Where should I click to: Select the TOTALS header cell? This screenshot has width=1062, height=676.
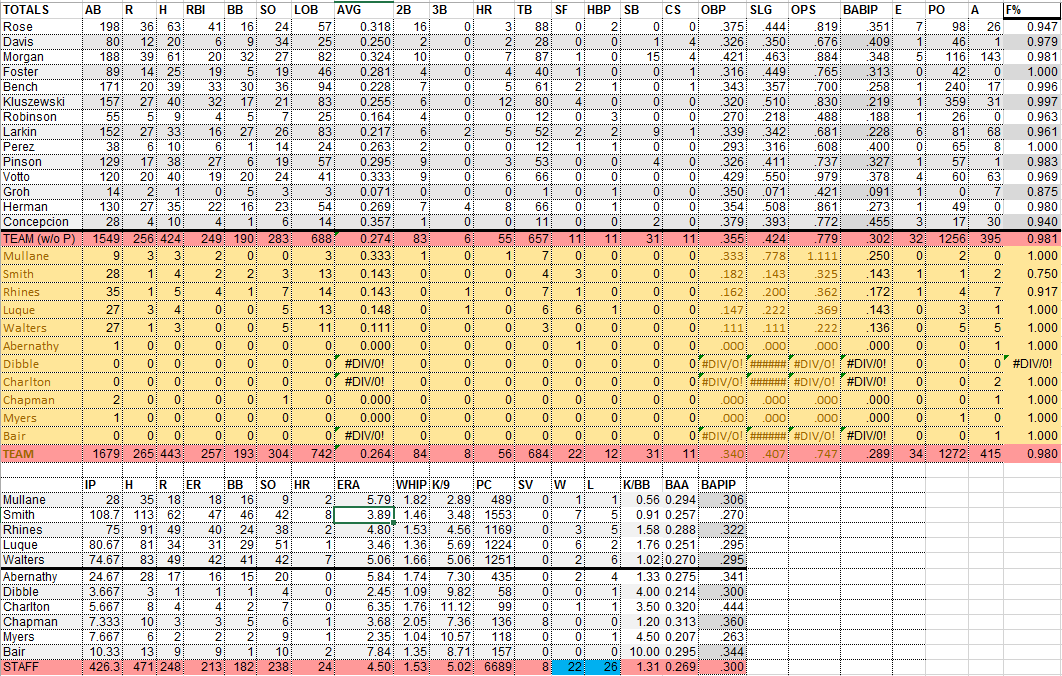click(41, 9)
